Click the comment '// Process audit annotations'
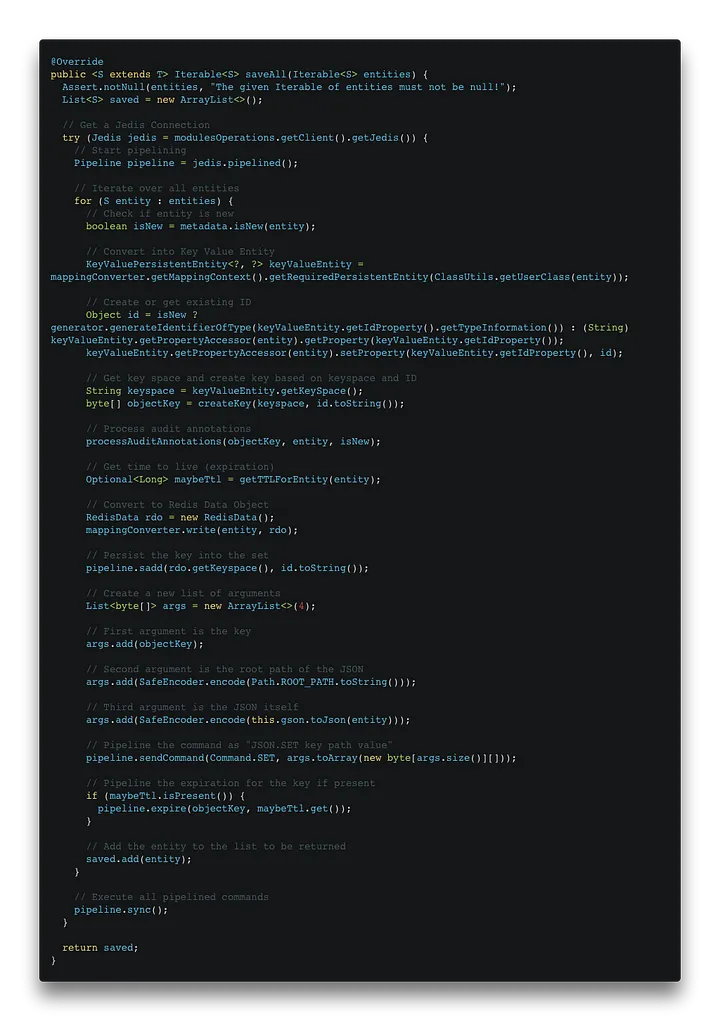This screenshot has width=720, height=1021. click(x=169, y=429)
